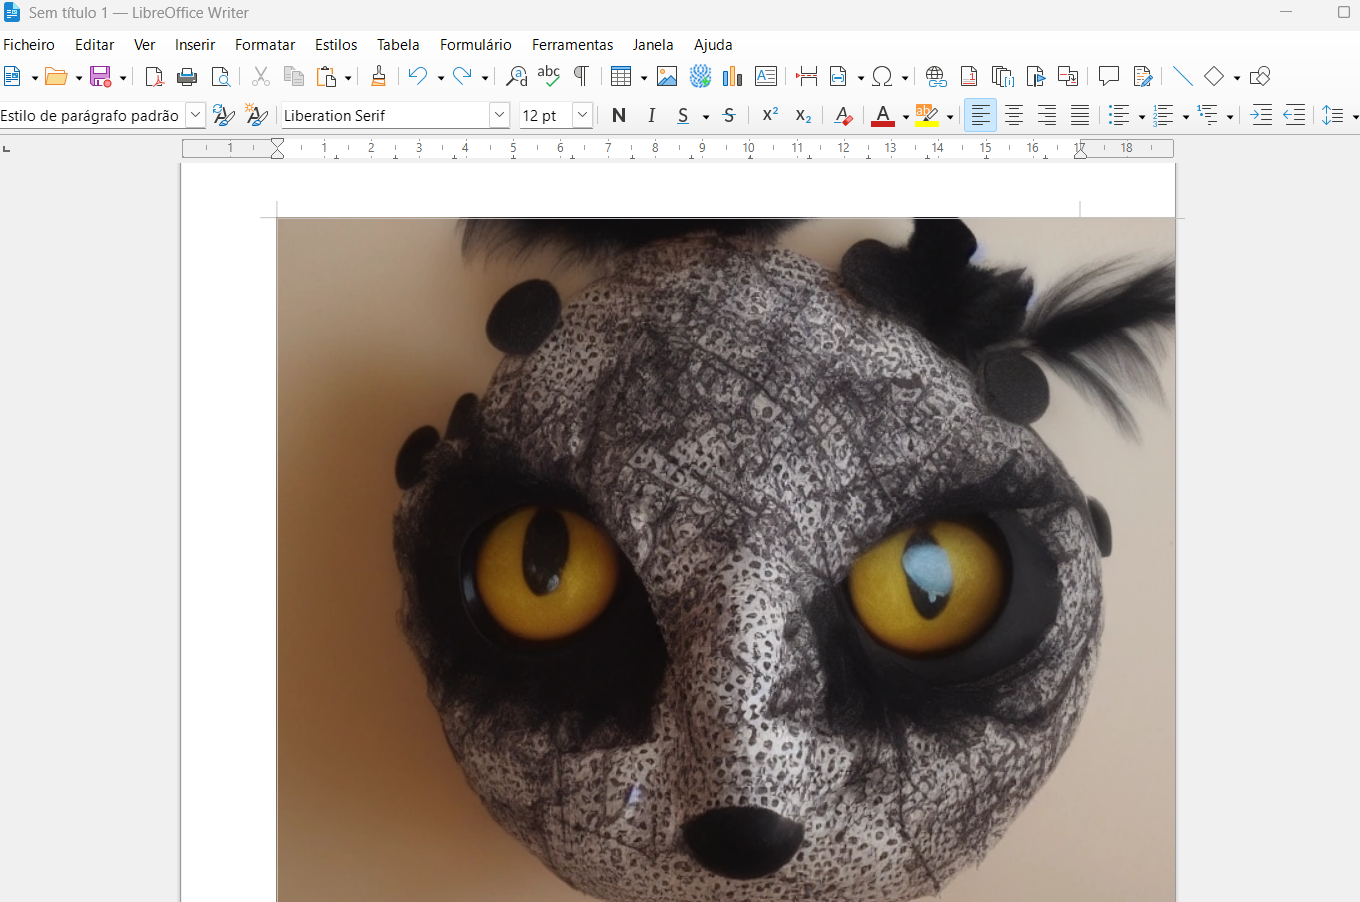Screen dimensions: 1360x902
Task: Click the Clone Formatting paintbrush icon
Action: (x=378, y=77)
